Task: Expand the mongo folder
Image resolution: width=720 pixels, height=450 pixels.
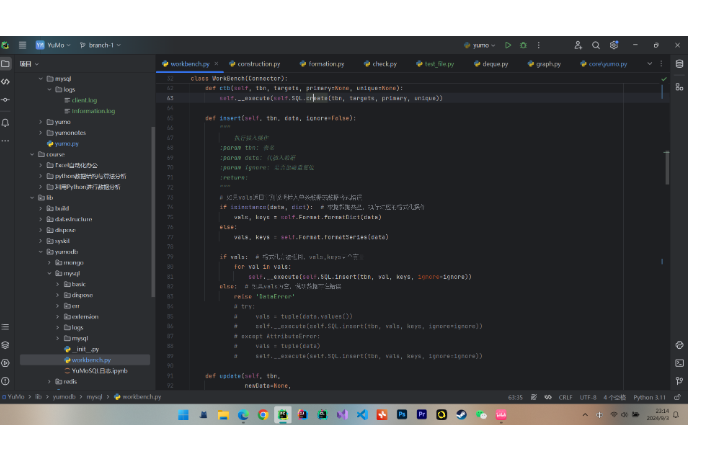Action: (x=49, y=263)
